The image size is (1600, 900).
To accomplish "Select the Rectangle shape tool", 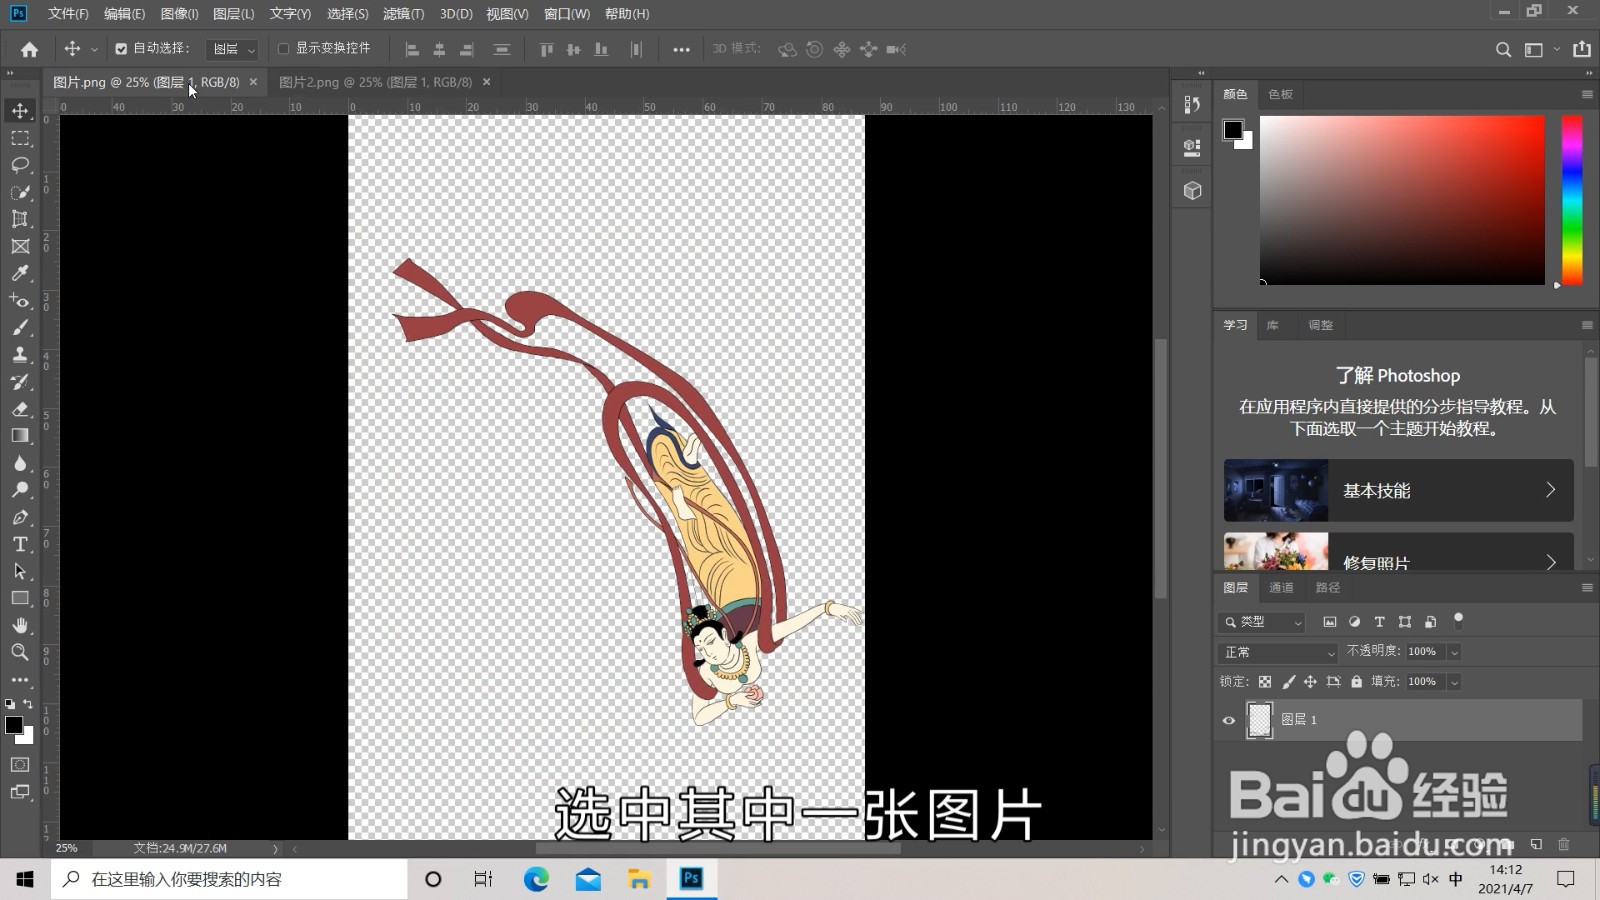I will (20, 598).
